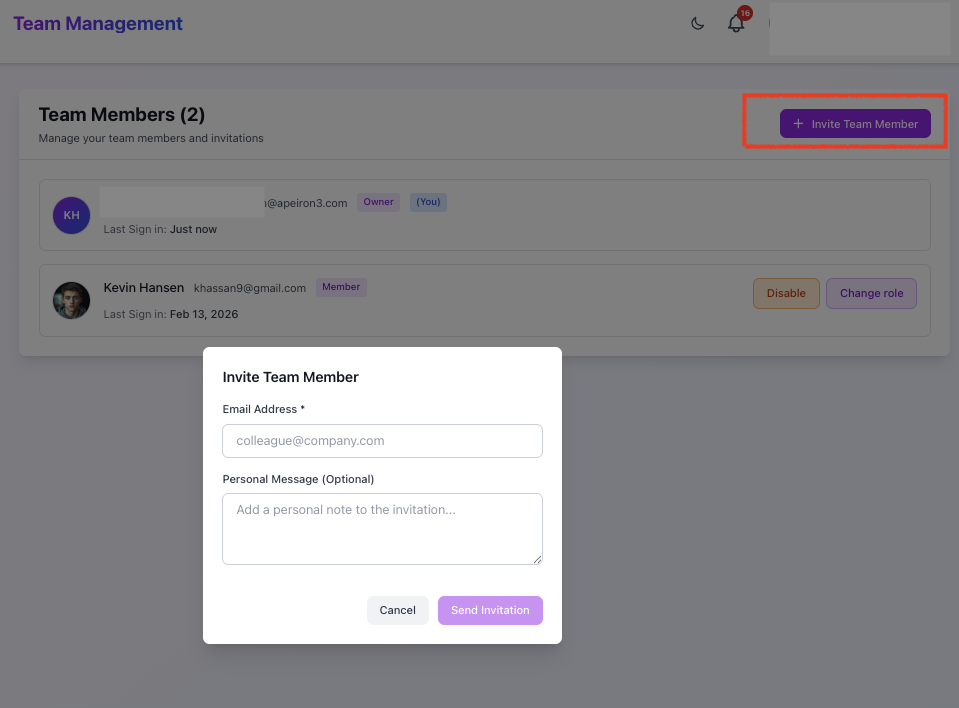
Task: Click the Kevin Hansen member name
Action: (x=144, y=288)
